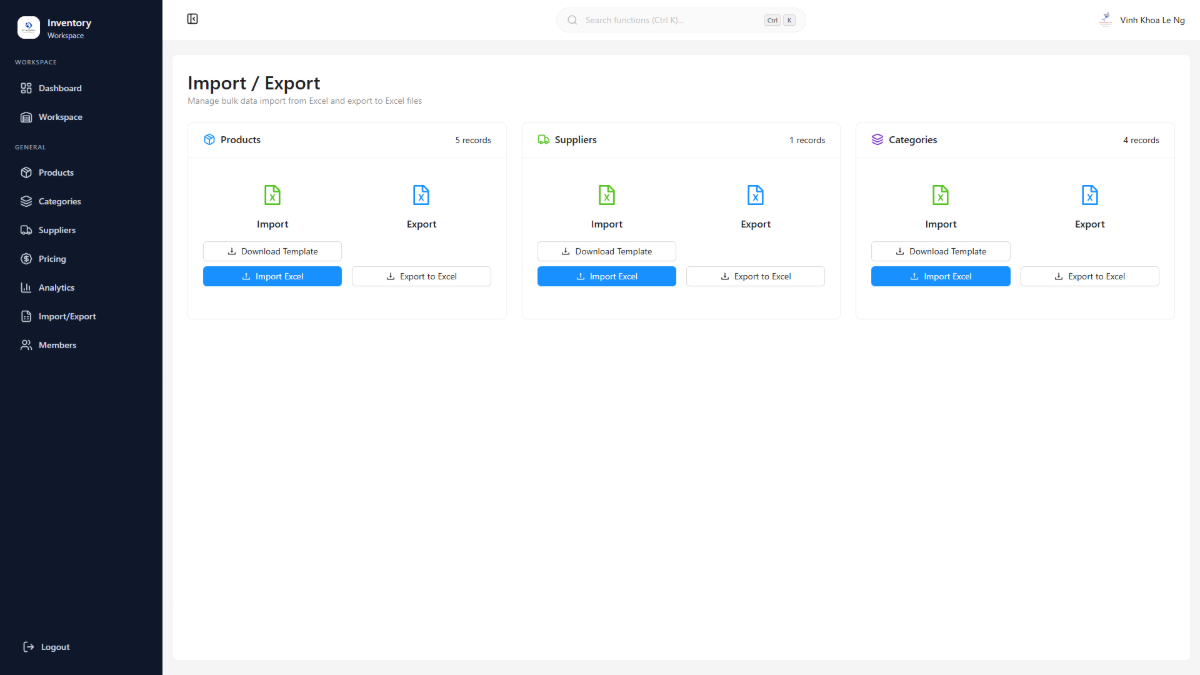Open Analytics via its chart icon
The height and width of the screenshot is (675, 1200).
pyautogui.click(x=25, y=287)
